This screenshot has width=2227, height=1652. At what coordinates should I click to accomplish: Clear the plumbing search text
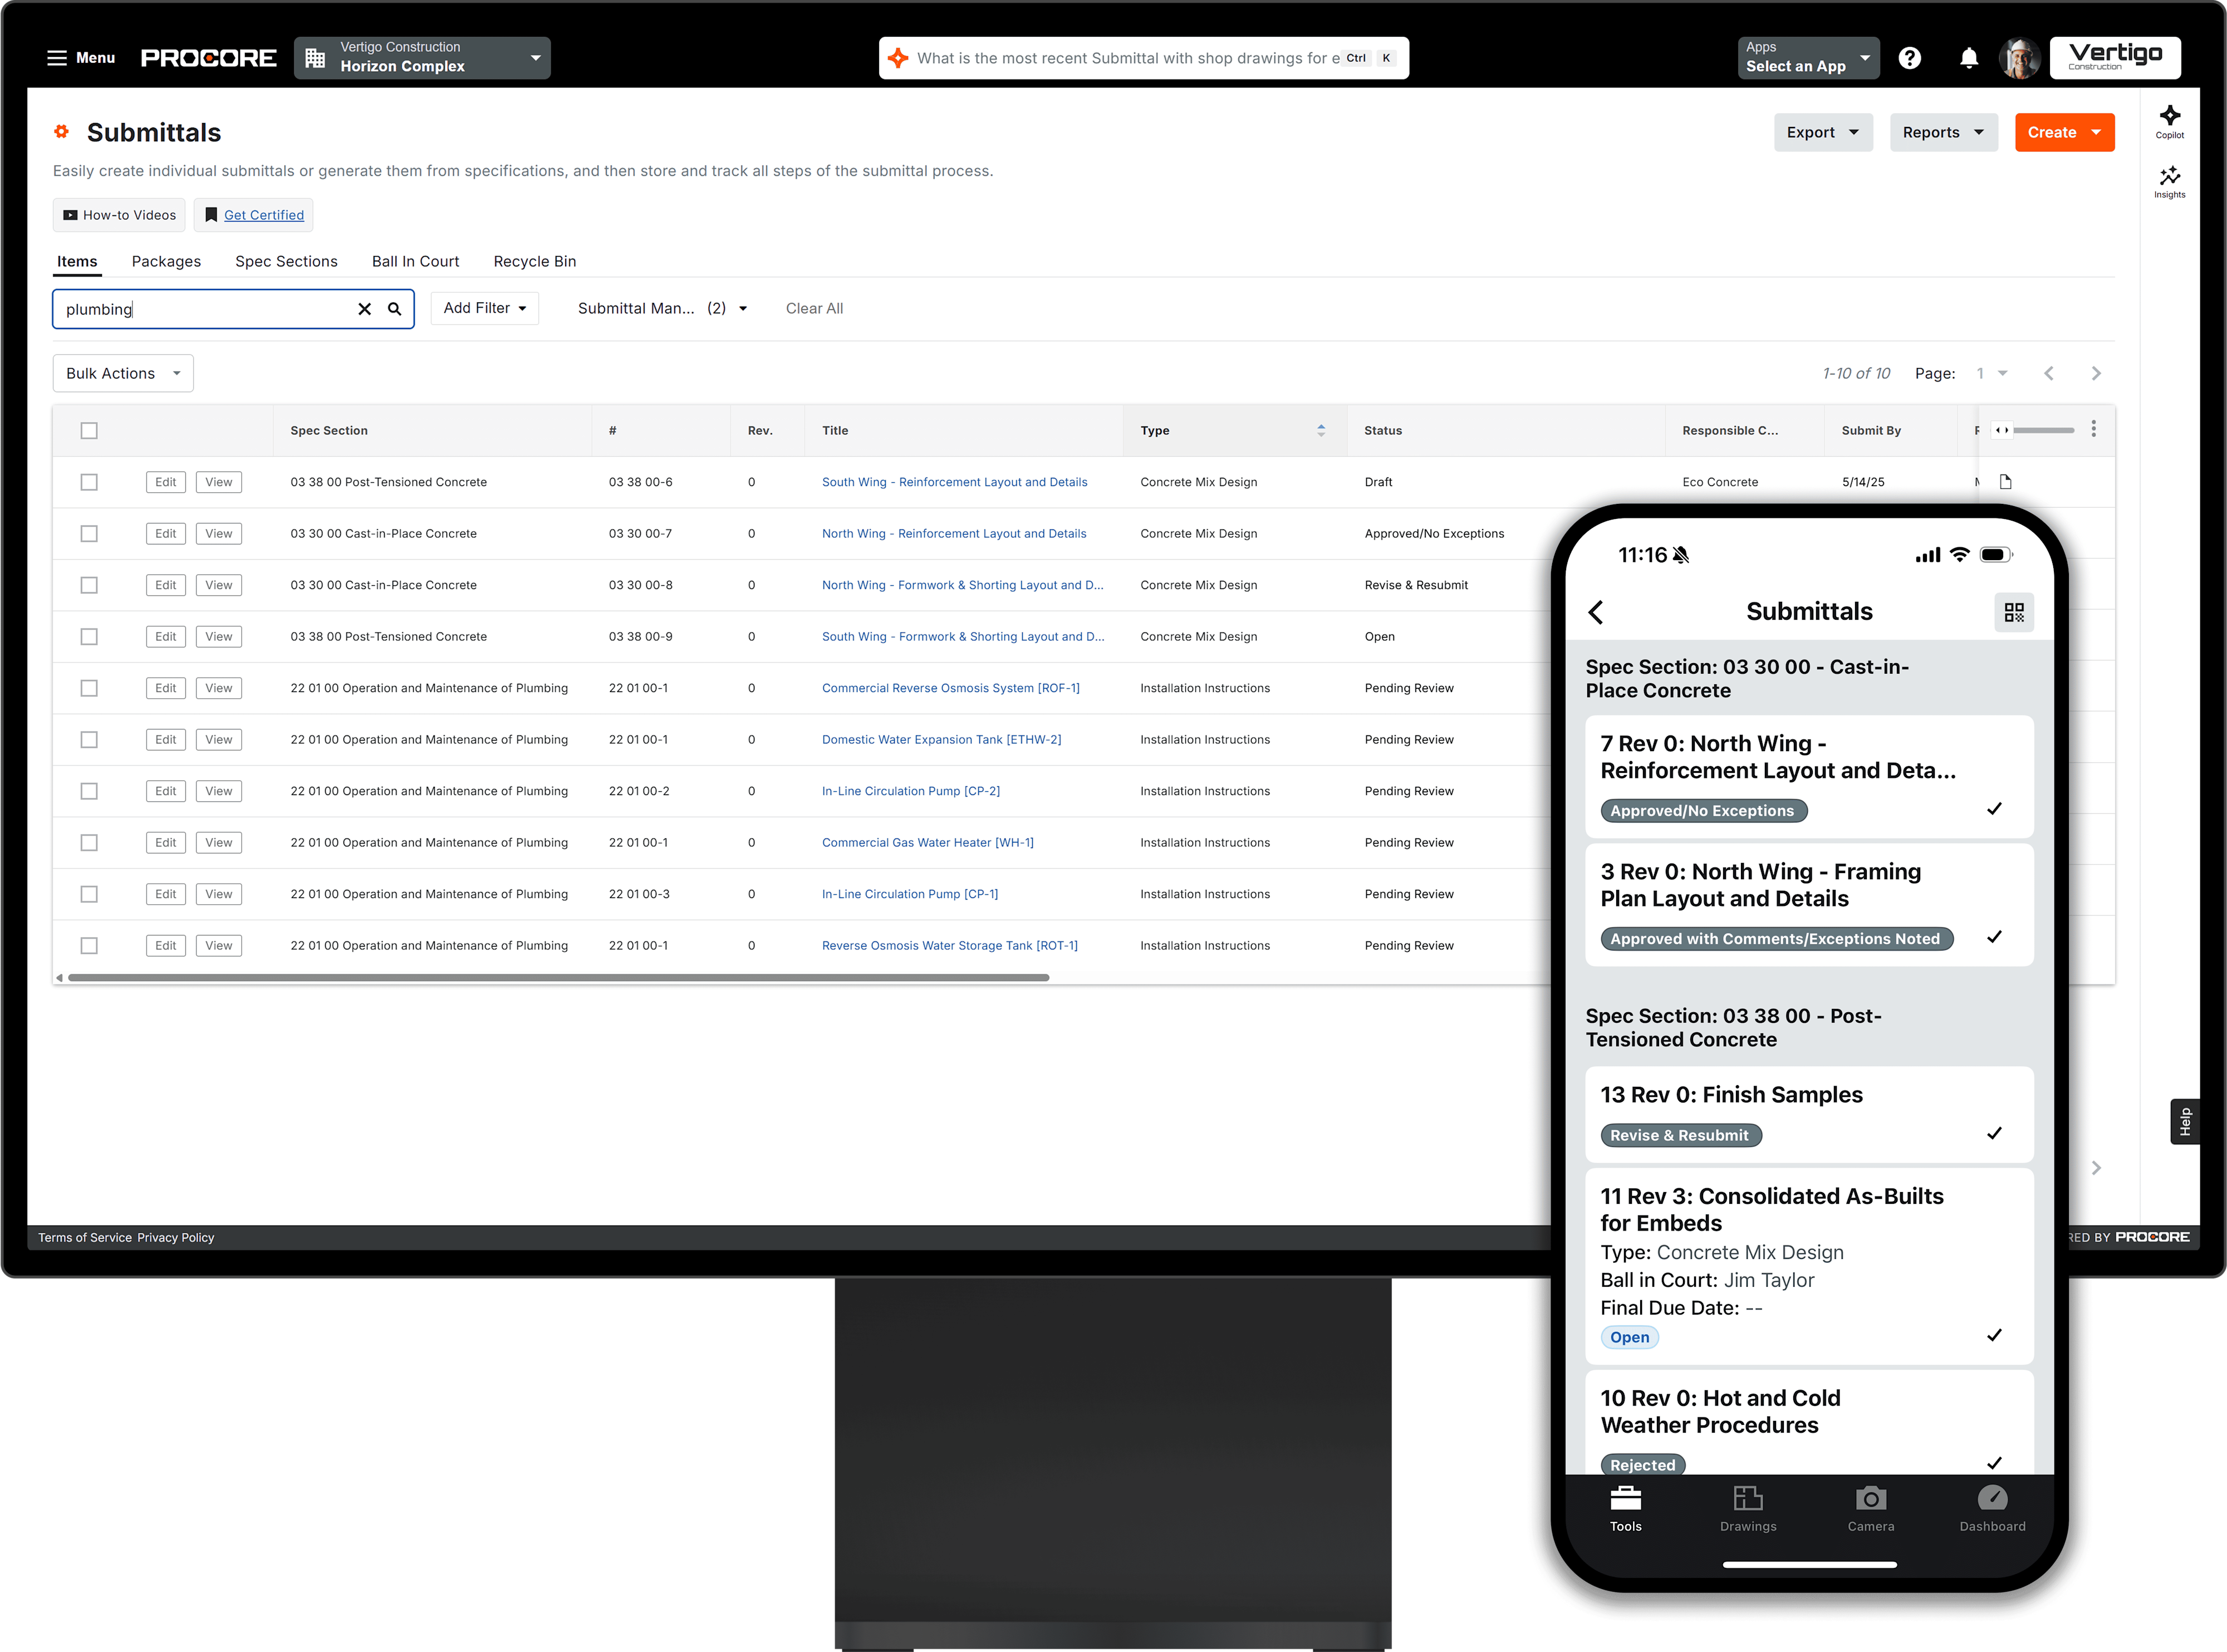coord(365,309)
